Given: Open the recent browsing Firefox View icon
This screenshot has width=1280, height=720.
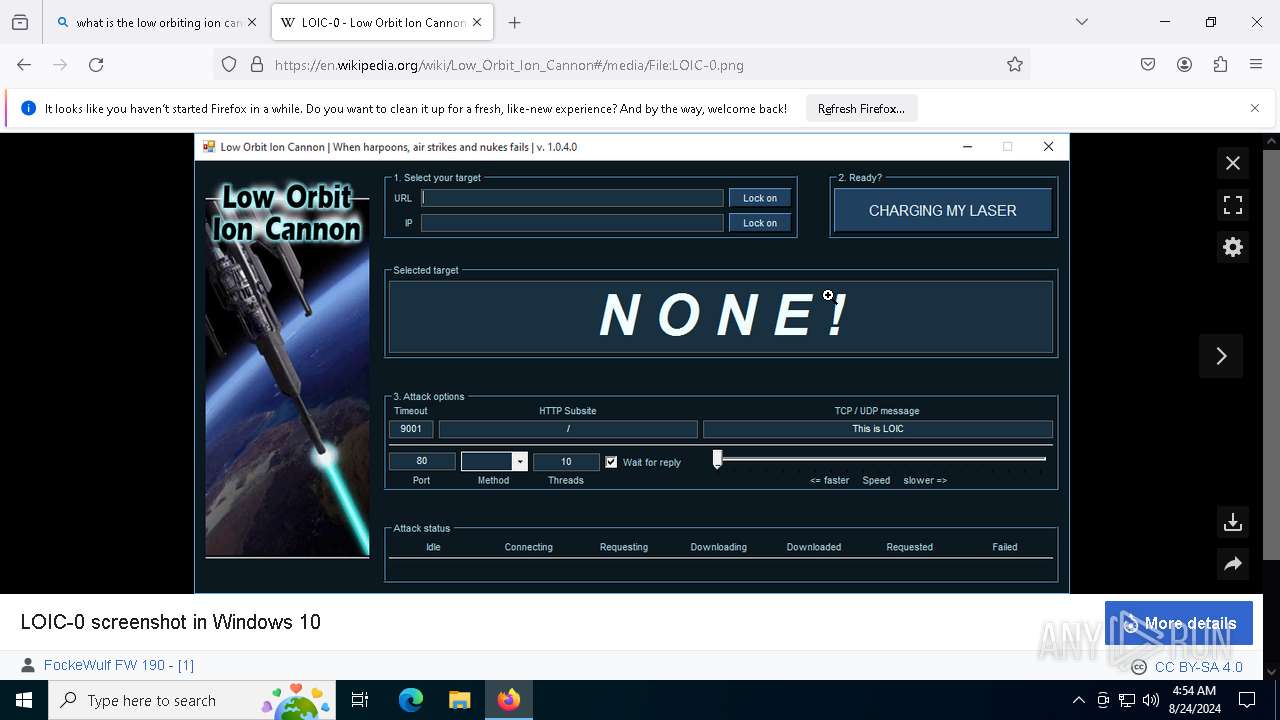Looking at the screenshot, I should pyautogui.click(x=20, y=22).
